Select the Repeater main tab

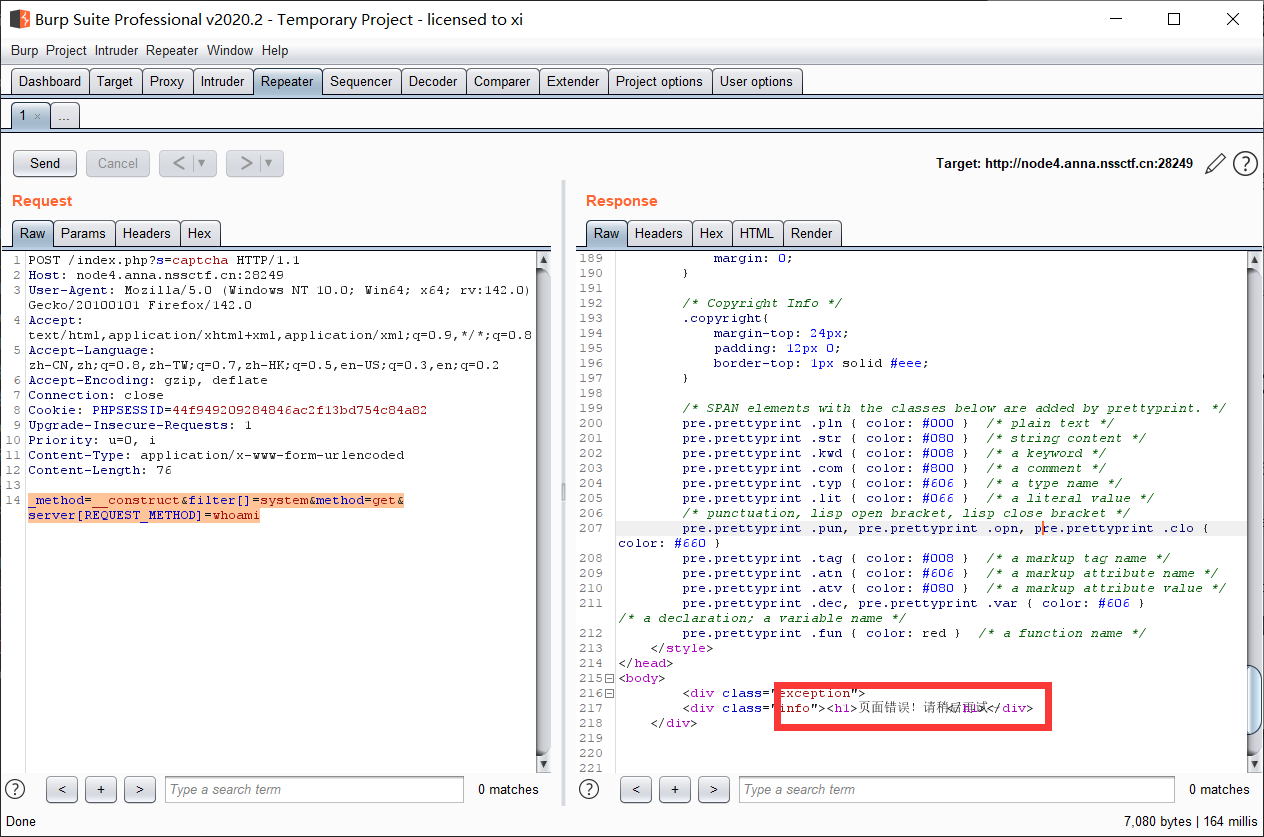click(x=287, y=82)
